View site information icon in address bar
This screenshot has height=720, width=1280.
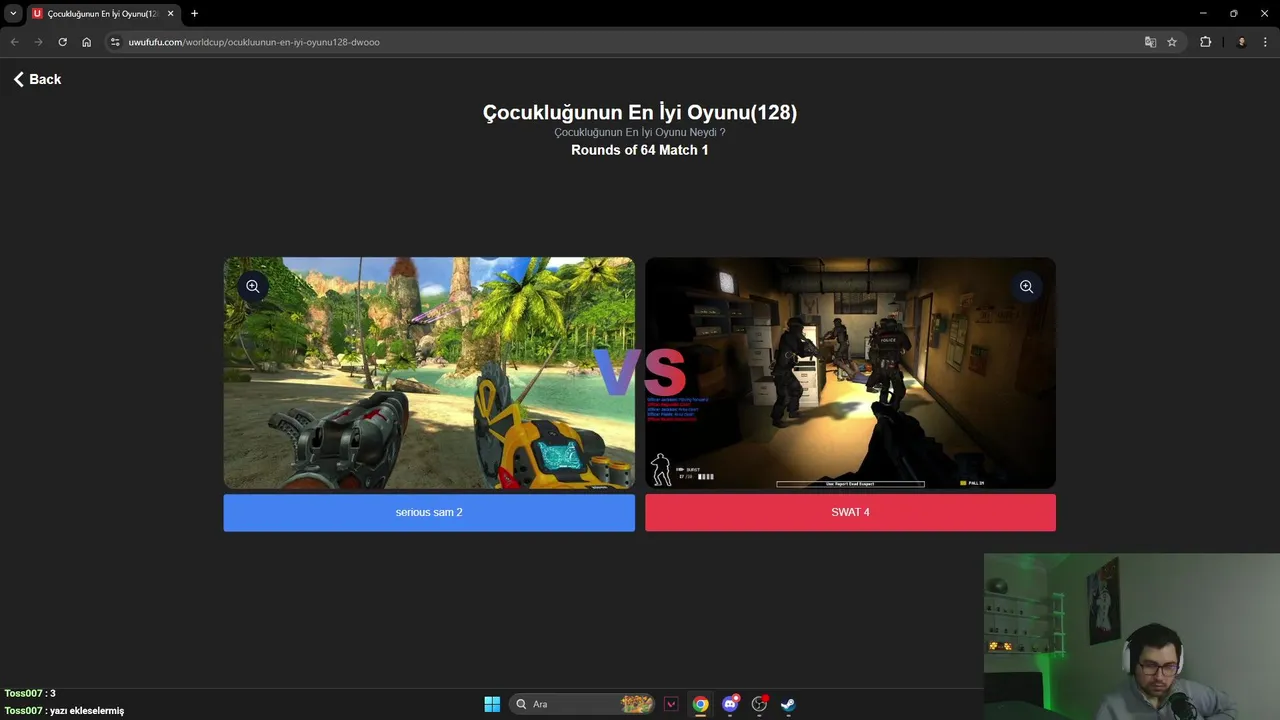tap(115, 42)
